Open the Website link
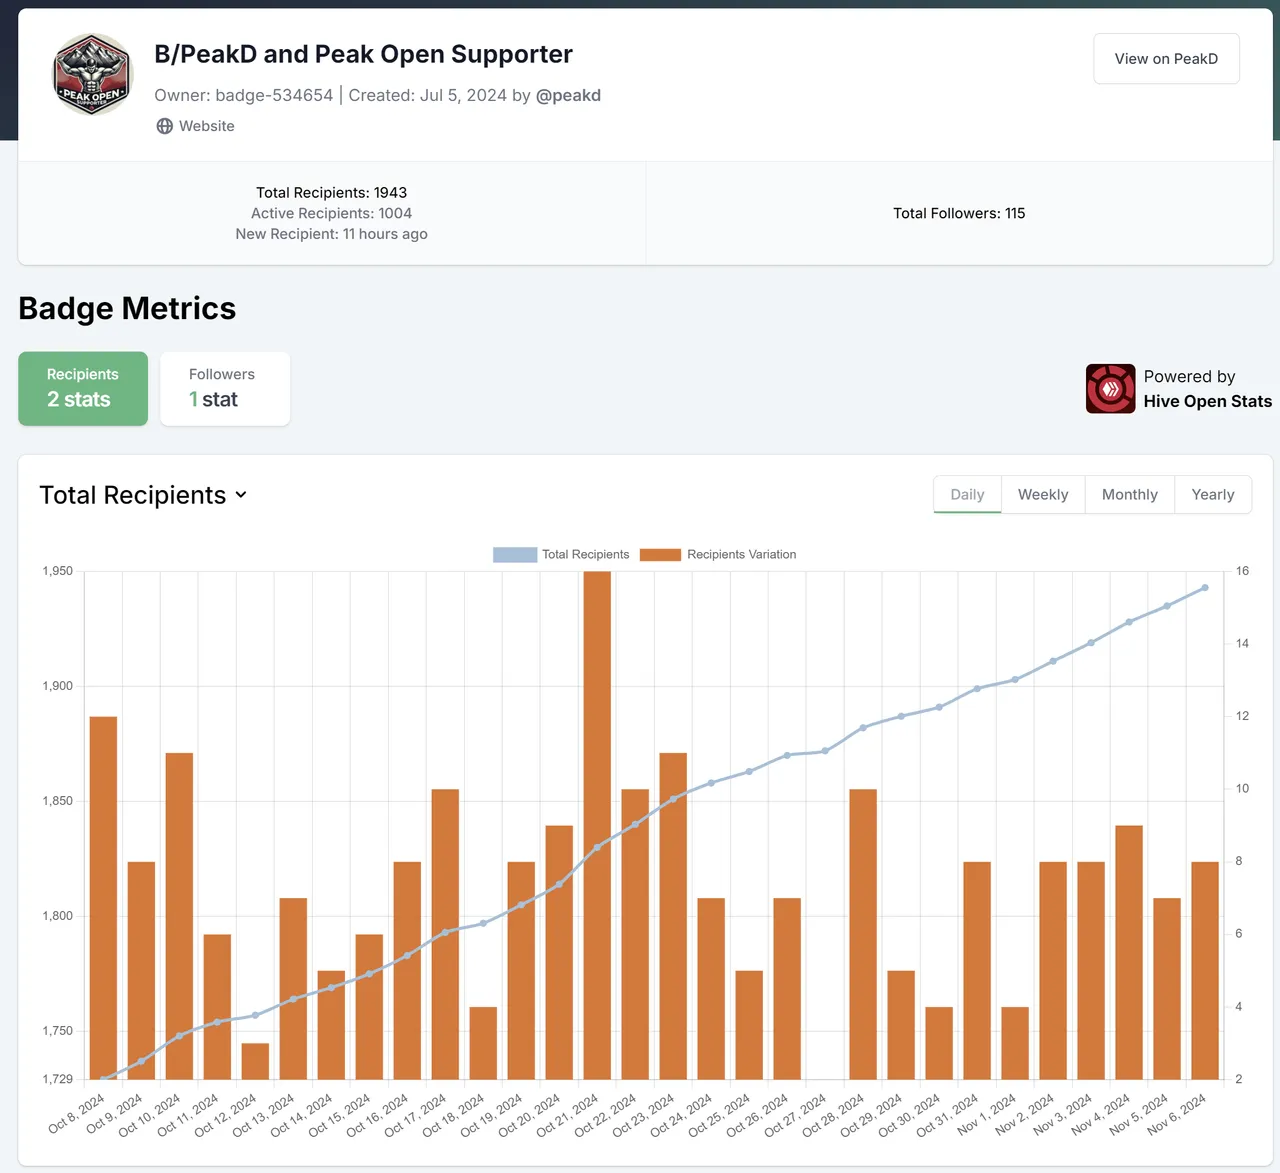Viewport: 1280px width, 1173px height. click(196, 126)
